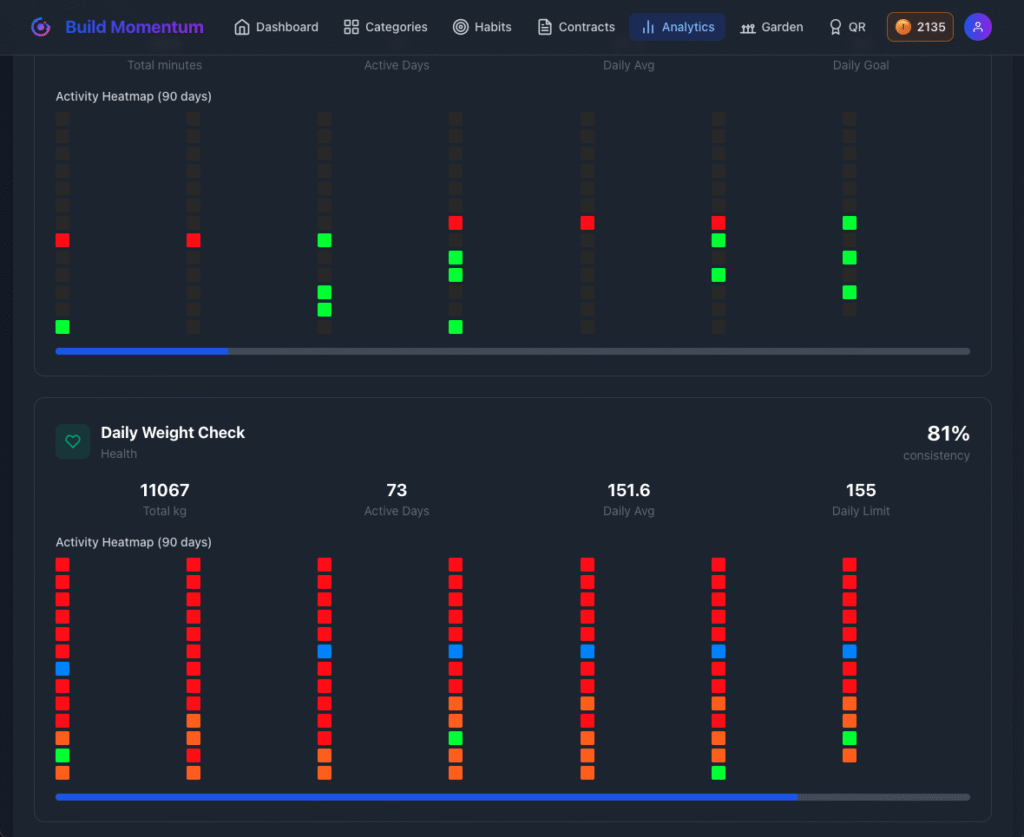Click the Categories grid icon

pos(351,27)
